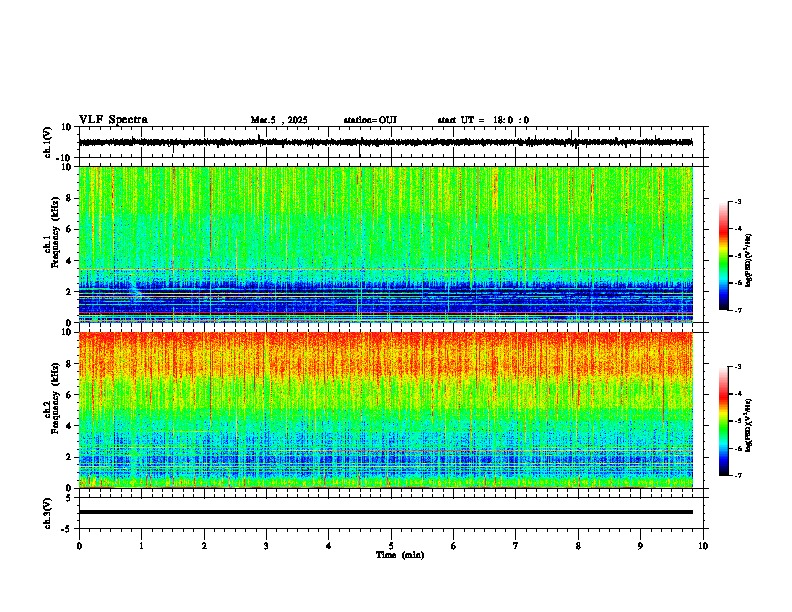792x612 pixels.
Task: Click the "ch.1(V)" waveform axis label
Action: click(x=48, y=142)
